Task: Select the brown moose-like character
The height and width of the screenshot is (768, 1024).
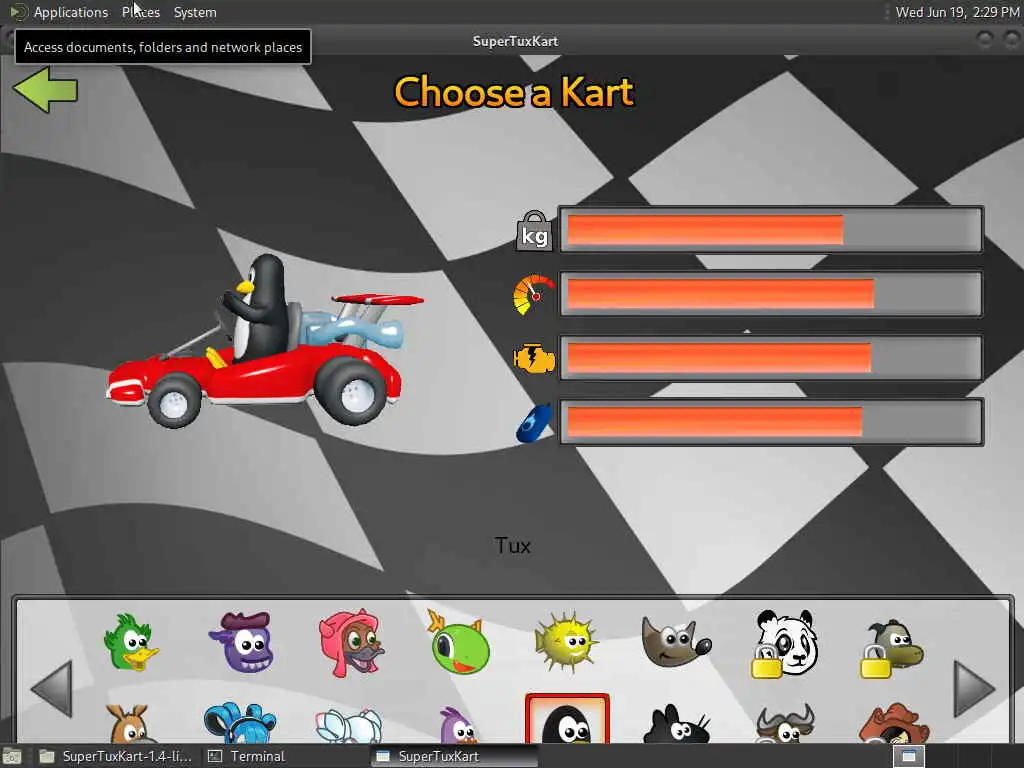Action: coord(131,723)
